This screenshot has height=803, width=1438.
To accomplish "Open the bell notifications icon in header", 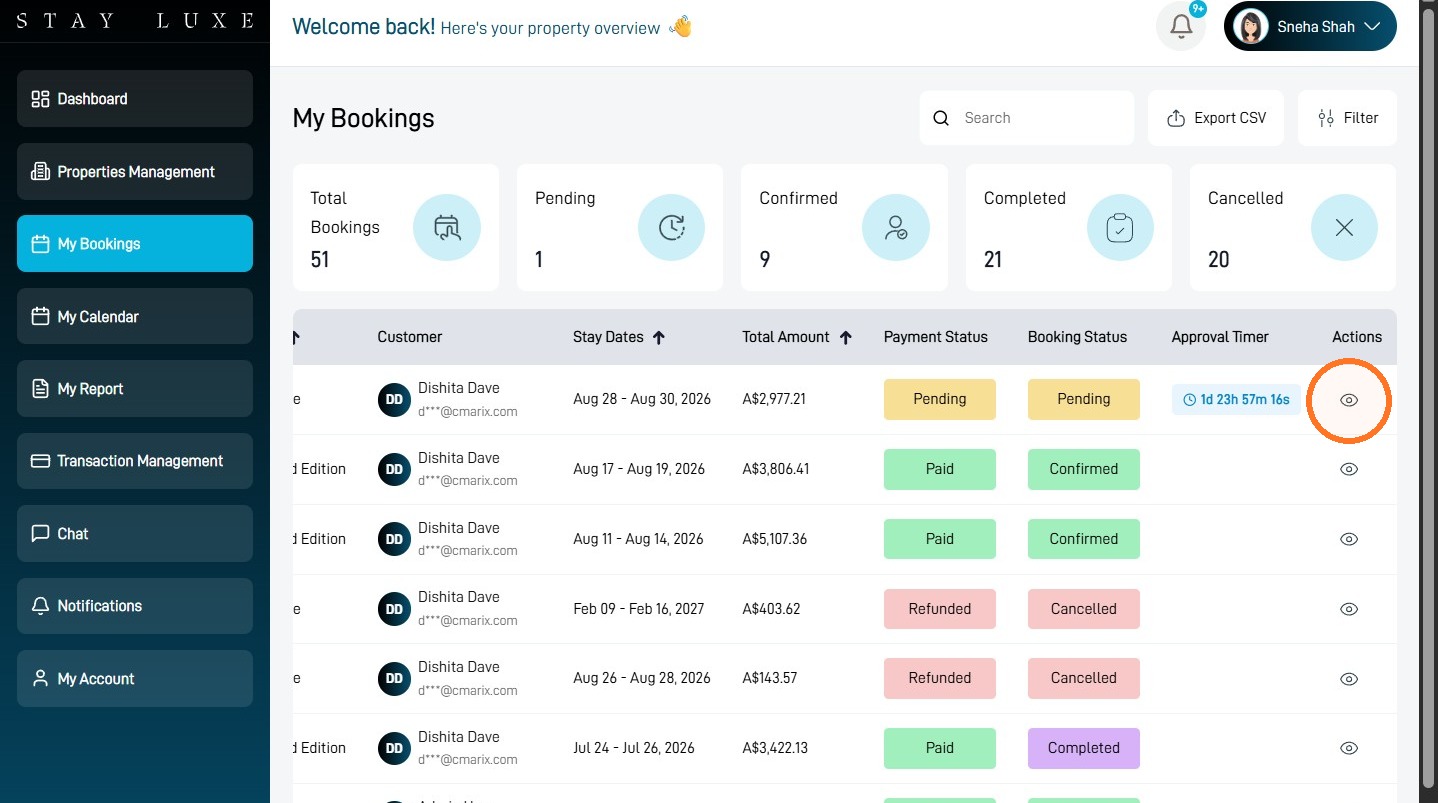I will pos(1181,27).
